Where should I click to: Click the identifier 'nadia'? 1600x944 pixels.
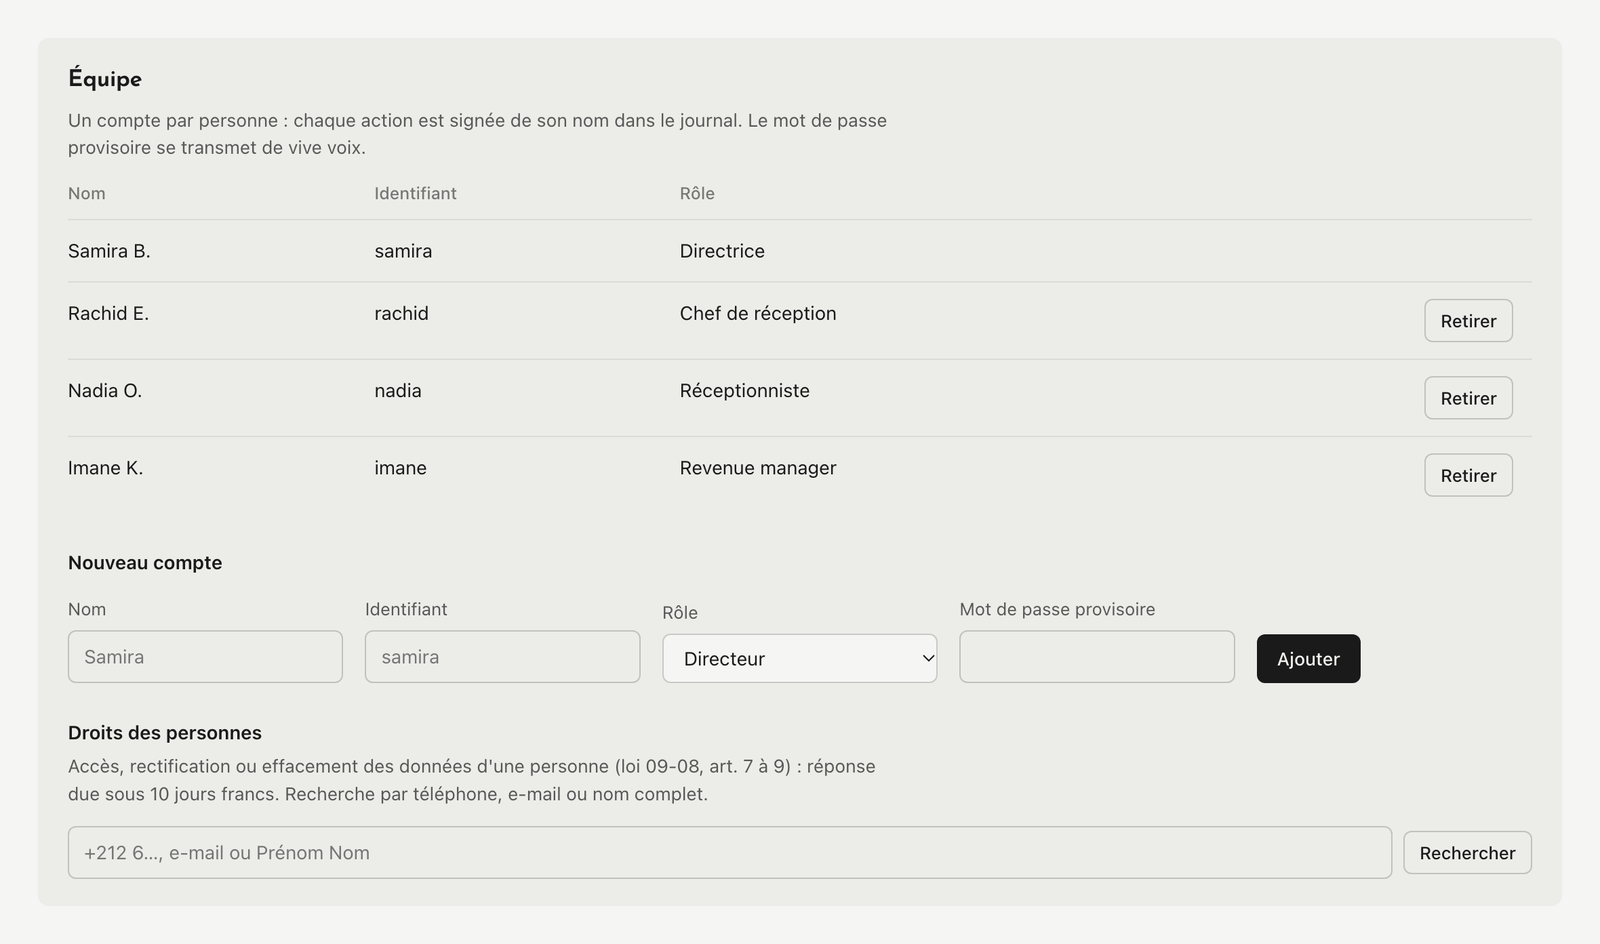pos(398,391)
